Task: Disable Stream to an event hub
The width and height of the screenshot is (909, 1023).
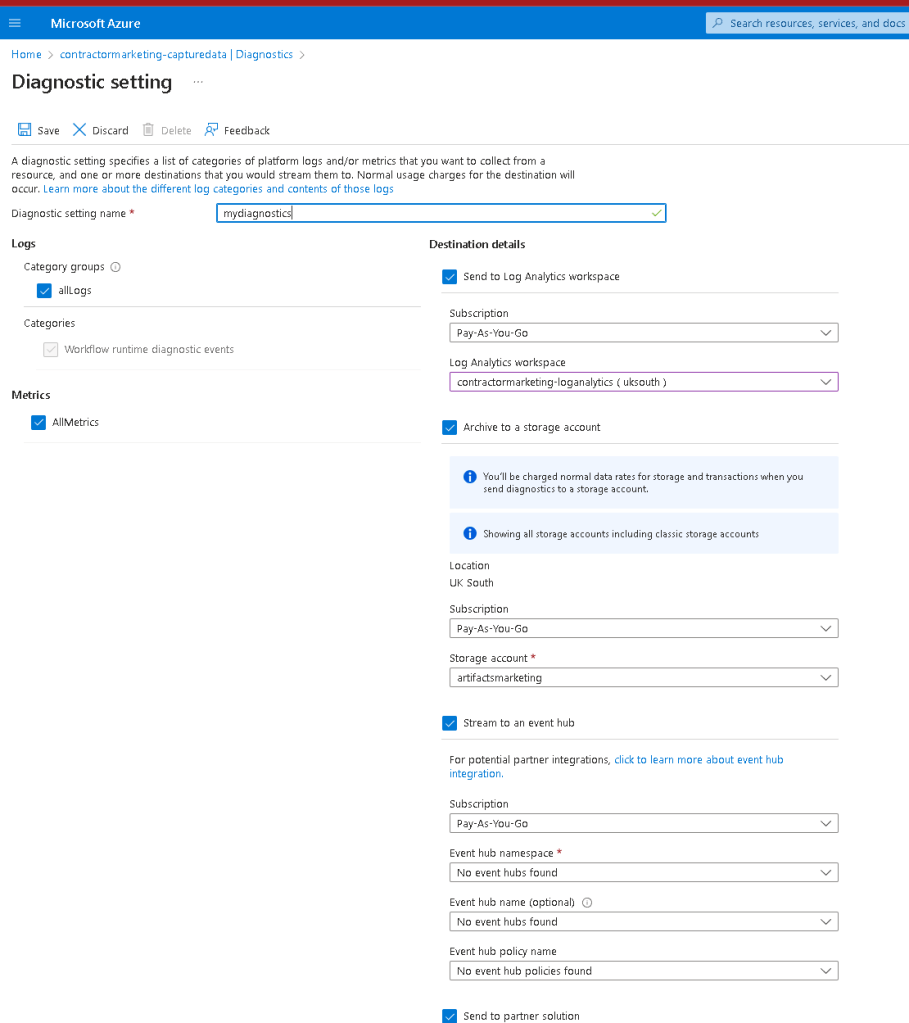Action: [x=450, y=723]
